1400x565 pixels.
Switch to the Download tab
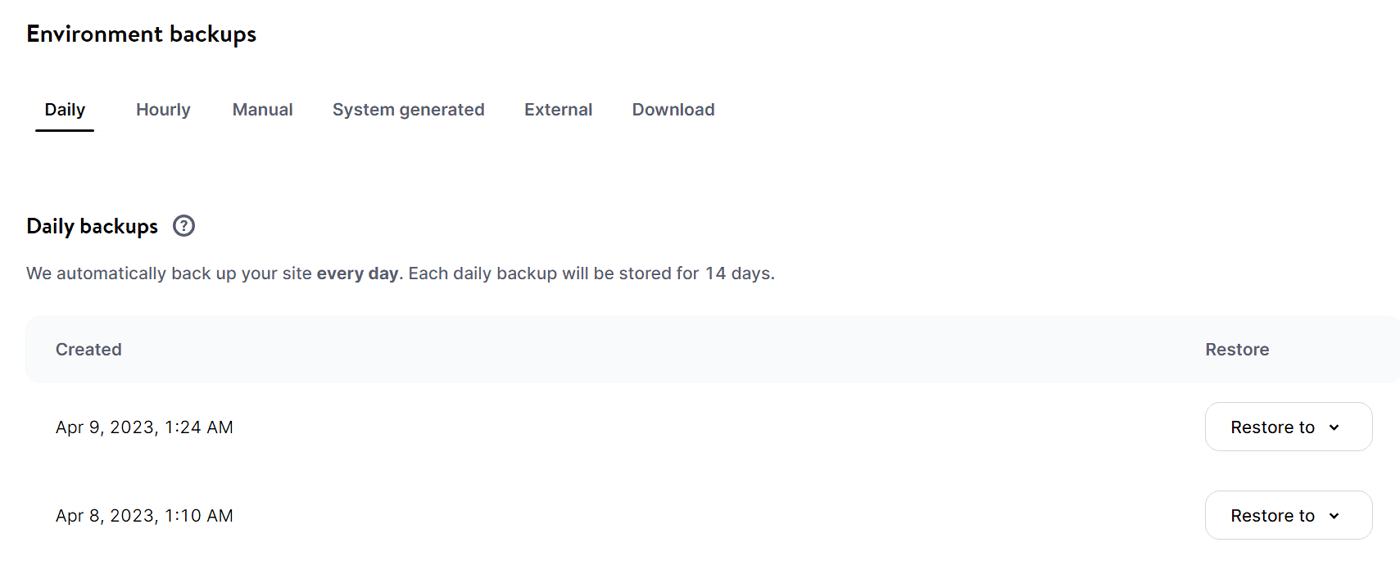673,110
